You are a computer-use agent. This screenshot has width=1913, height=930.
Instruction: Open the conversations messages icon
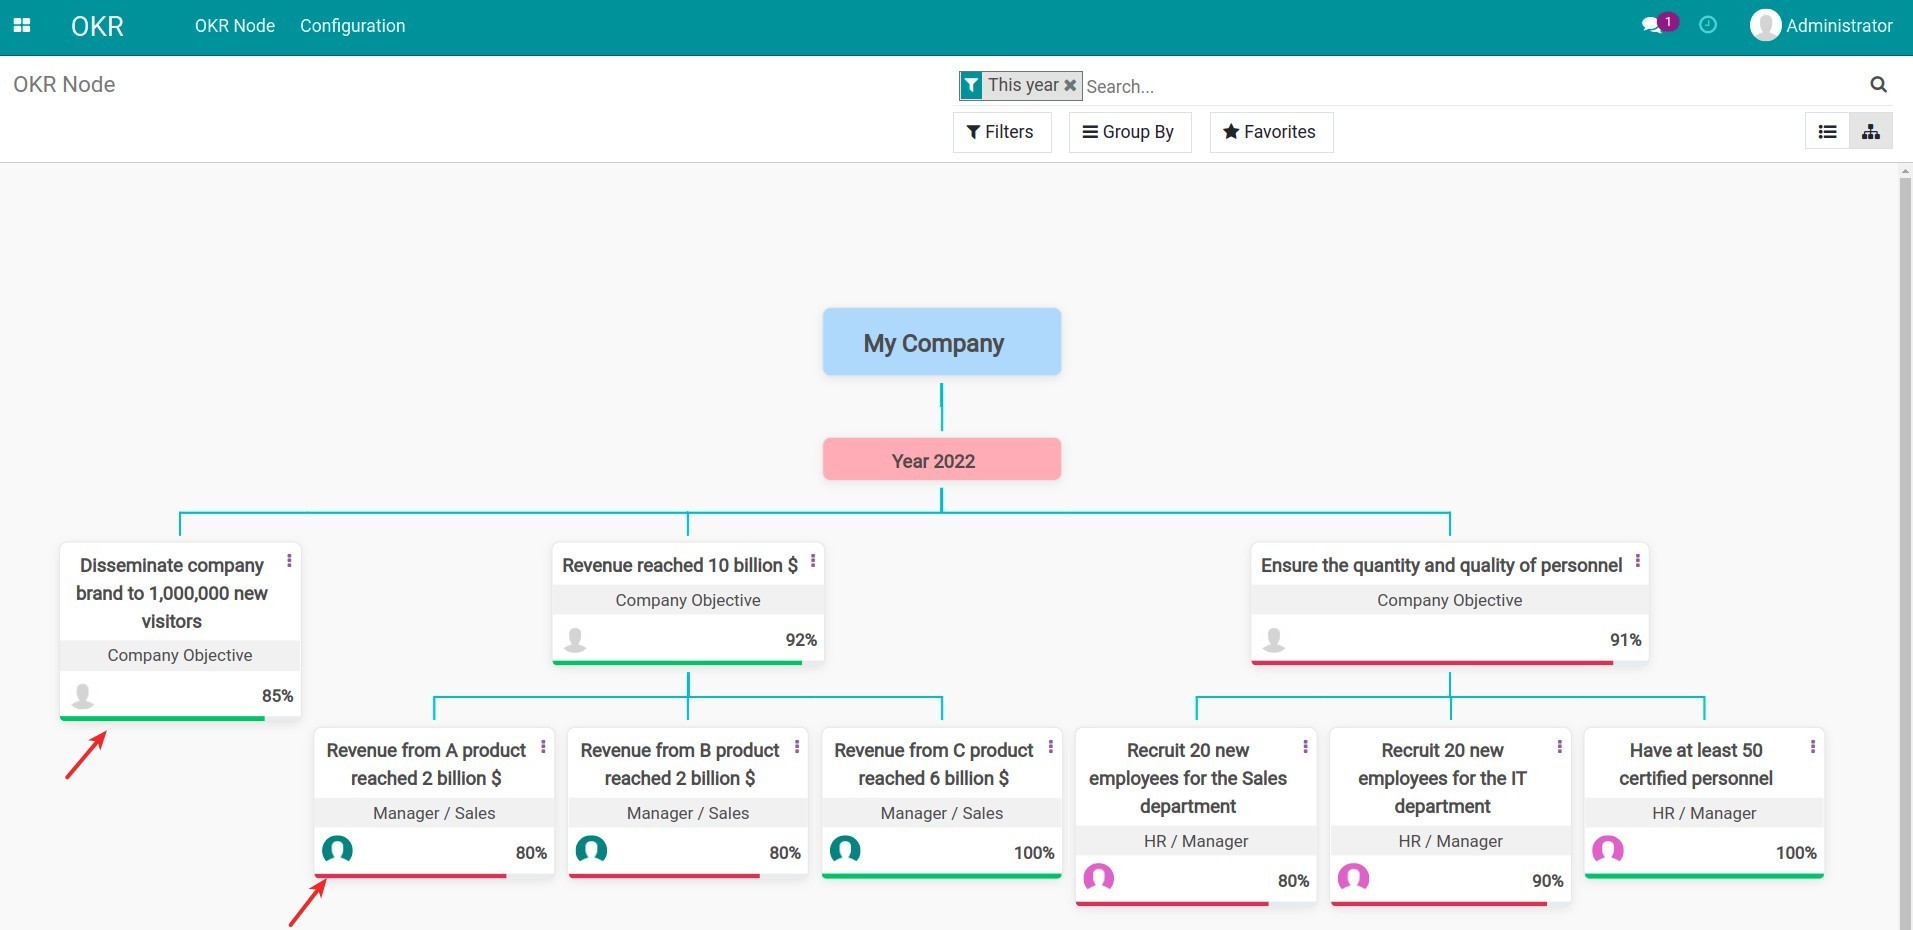point(1652,23)
